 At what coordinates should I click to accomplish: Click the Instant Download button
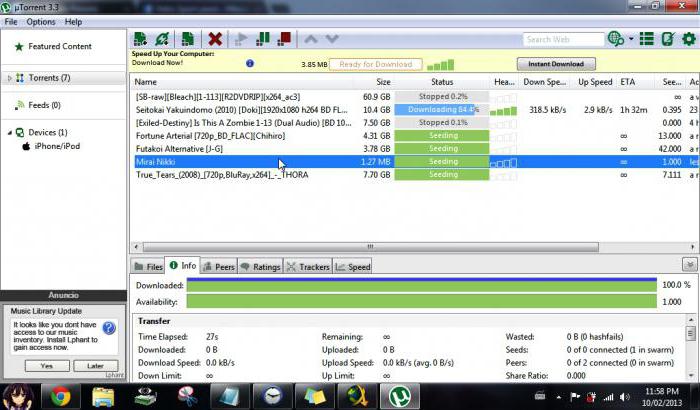[556, 64]
